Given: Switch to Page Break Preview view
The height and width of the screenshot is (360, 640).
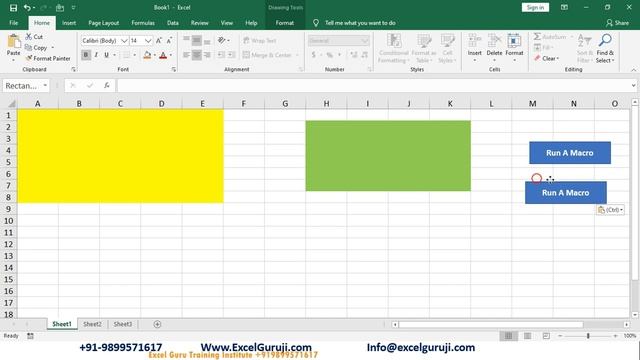Looking at the screenshot, I should pyautogui.click(x=546, y=336).
